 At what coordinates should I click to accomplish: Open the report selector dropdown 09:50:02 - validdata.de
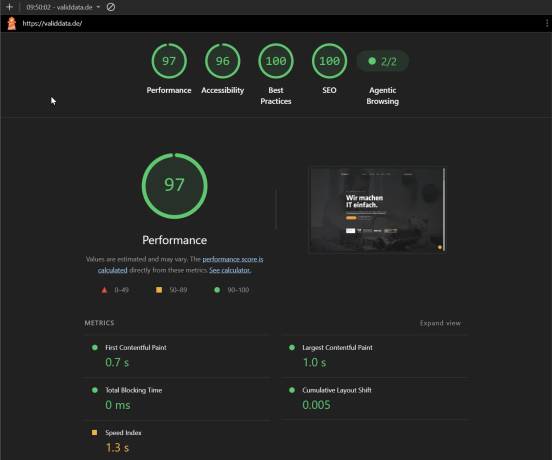63,7
